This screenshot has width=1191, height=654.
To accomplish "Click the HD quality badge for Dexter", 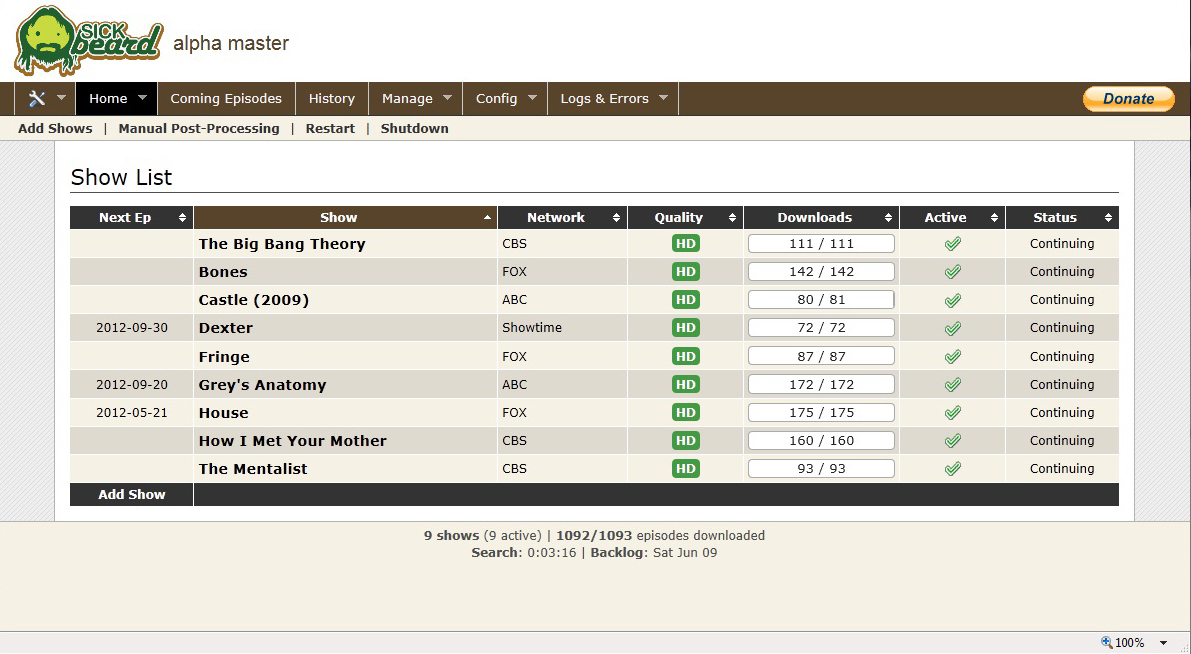I will (685, 328).
